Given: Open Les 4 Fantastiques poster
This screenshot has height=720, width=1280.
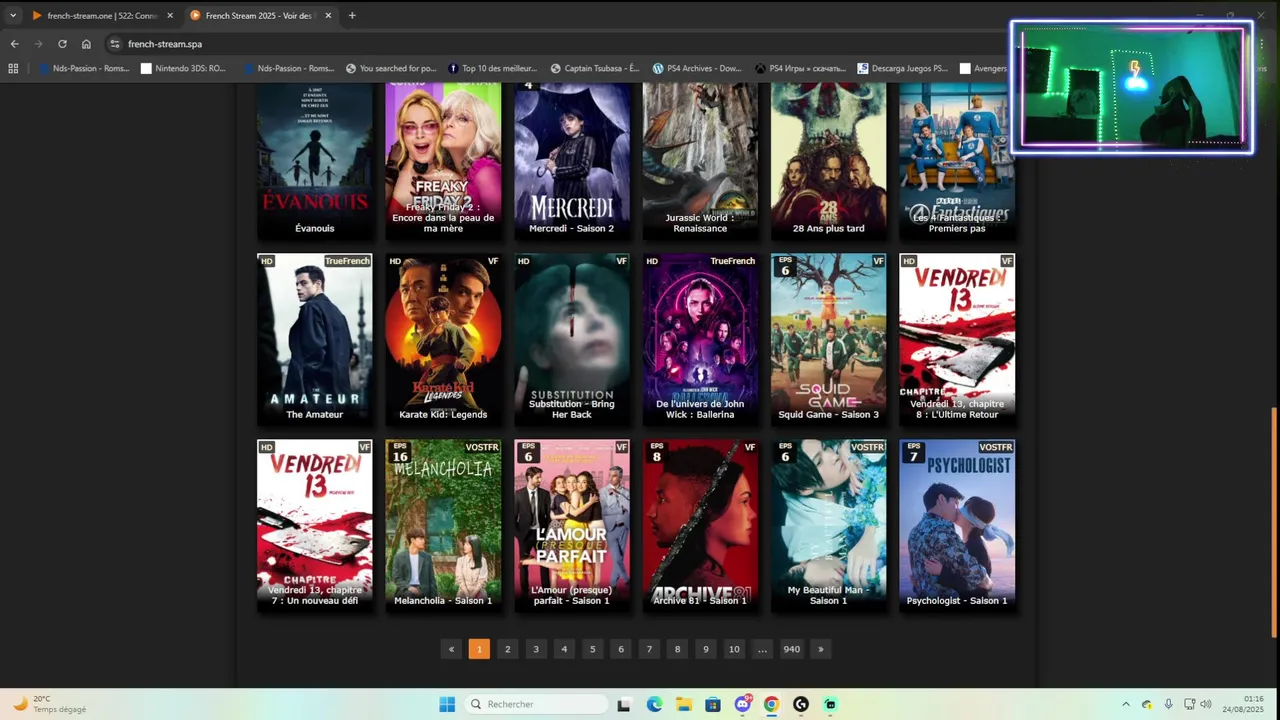Looking at the screenshot, I should (957, 161).
